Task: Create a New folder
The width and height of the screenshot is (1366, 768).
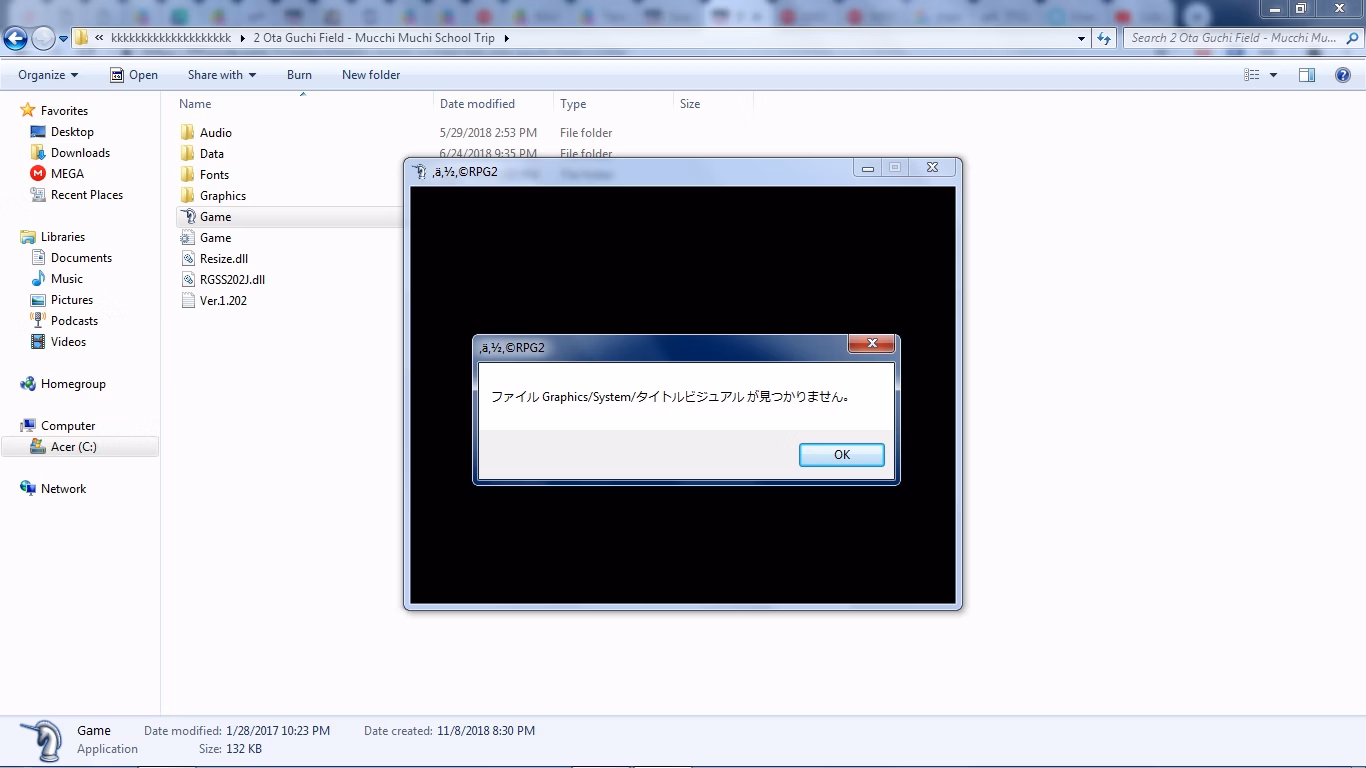Action: coord(371,75)
